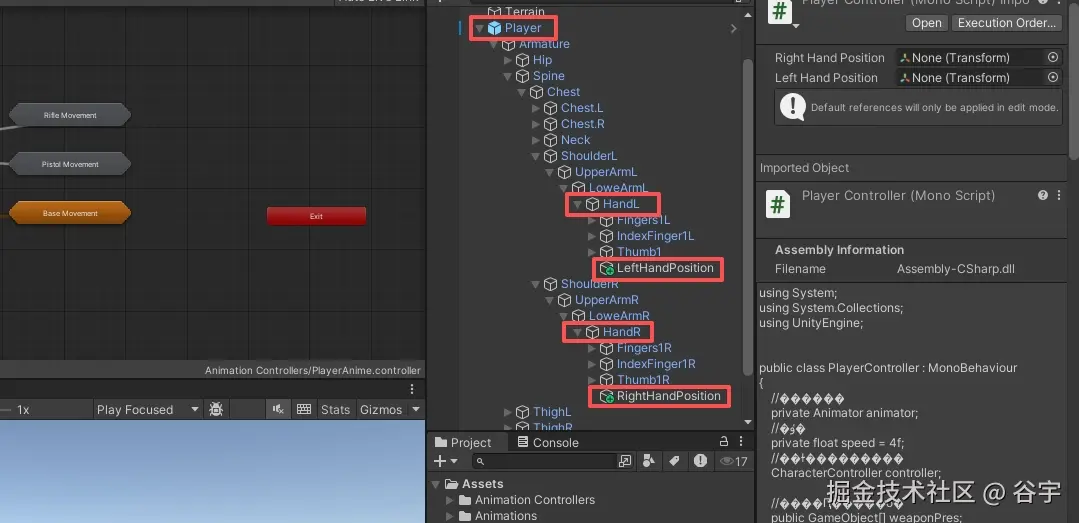Toggle mute audio icon in Game view
Image resolution: width=1079 pixels, height=523 pixels.
coord(278,409)
